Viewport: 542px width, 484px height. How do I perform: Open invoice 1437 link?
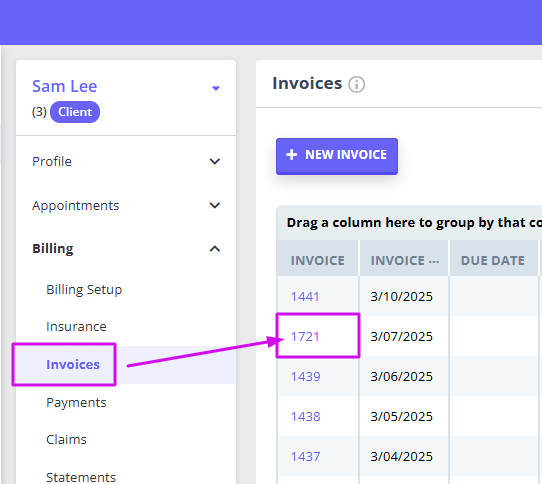pos(306,457)
